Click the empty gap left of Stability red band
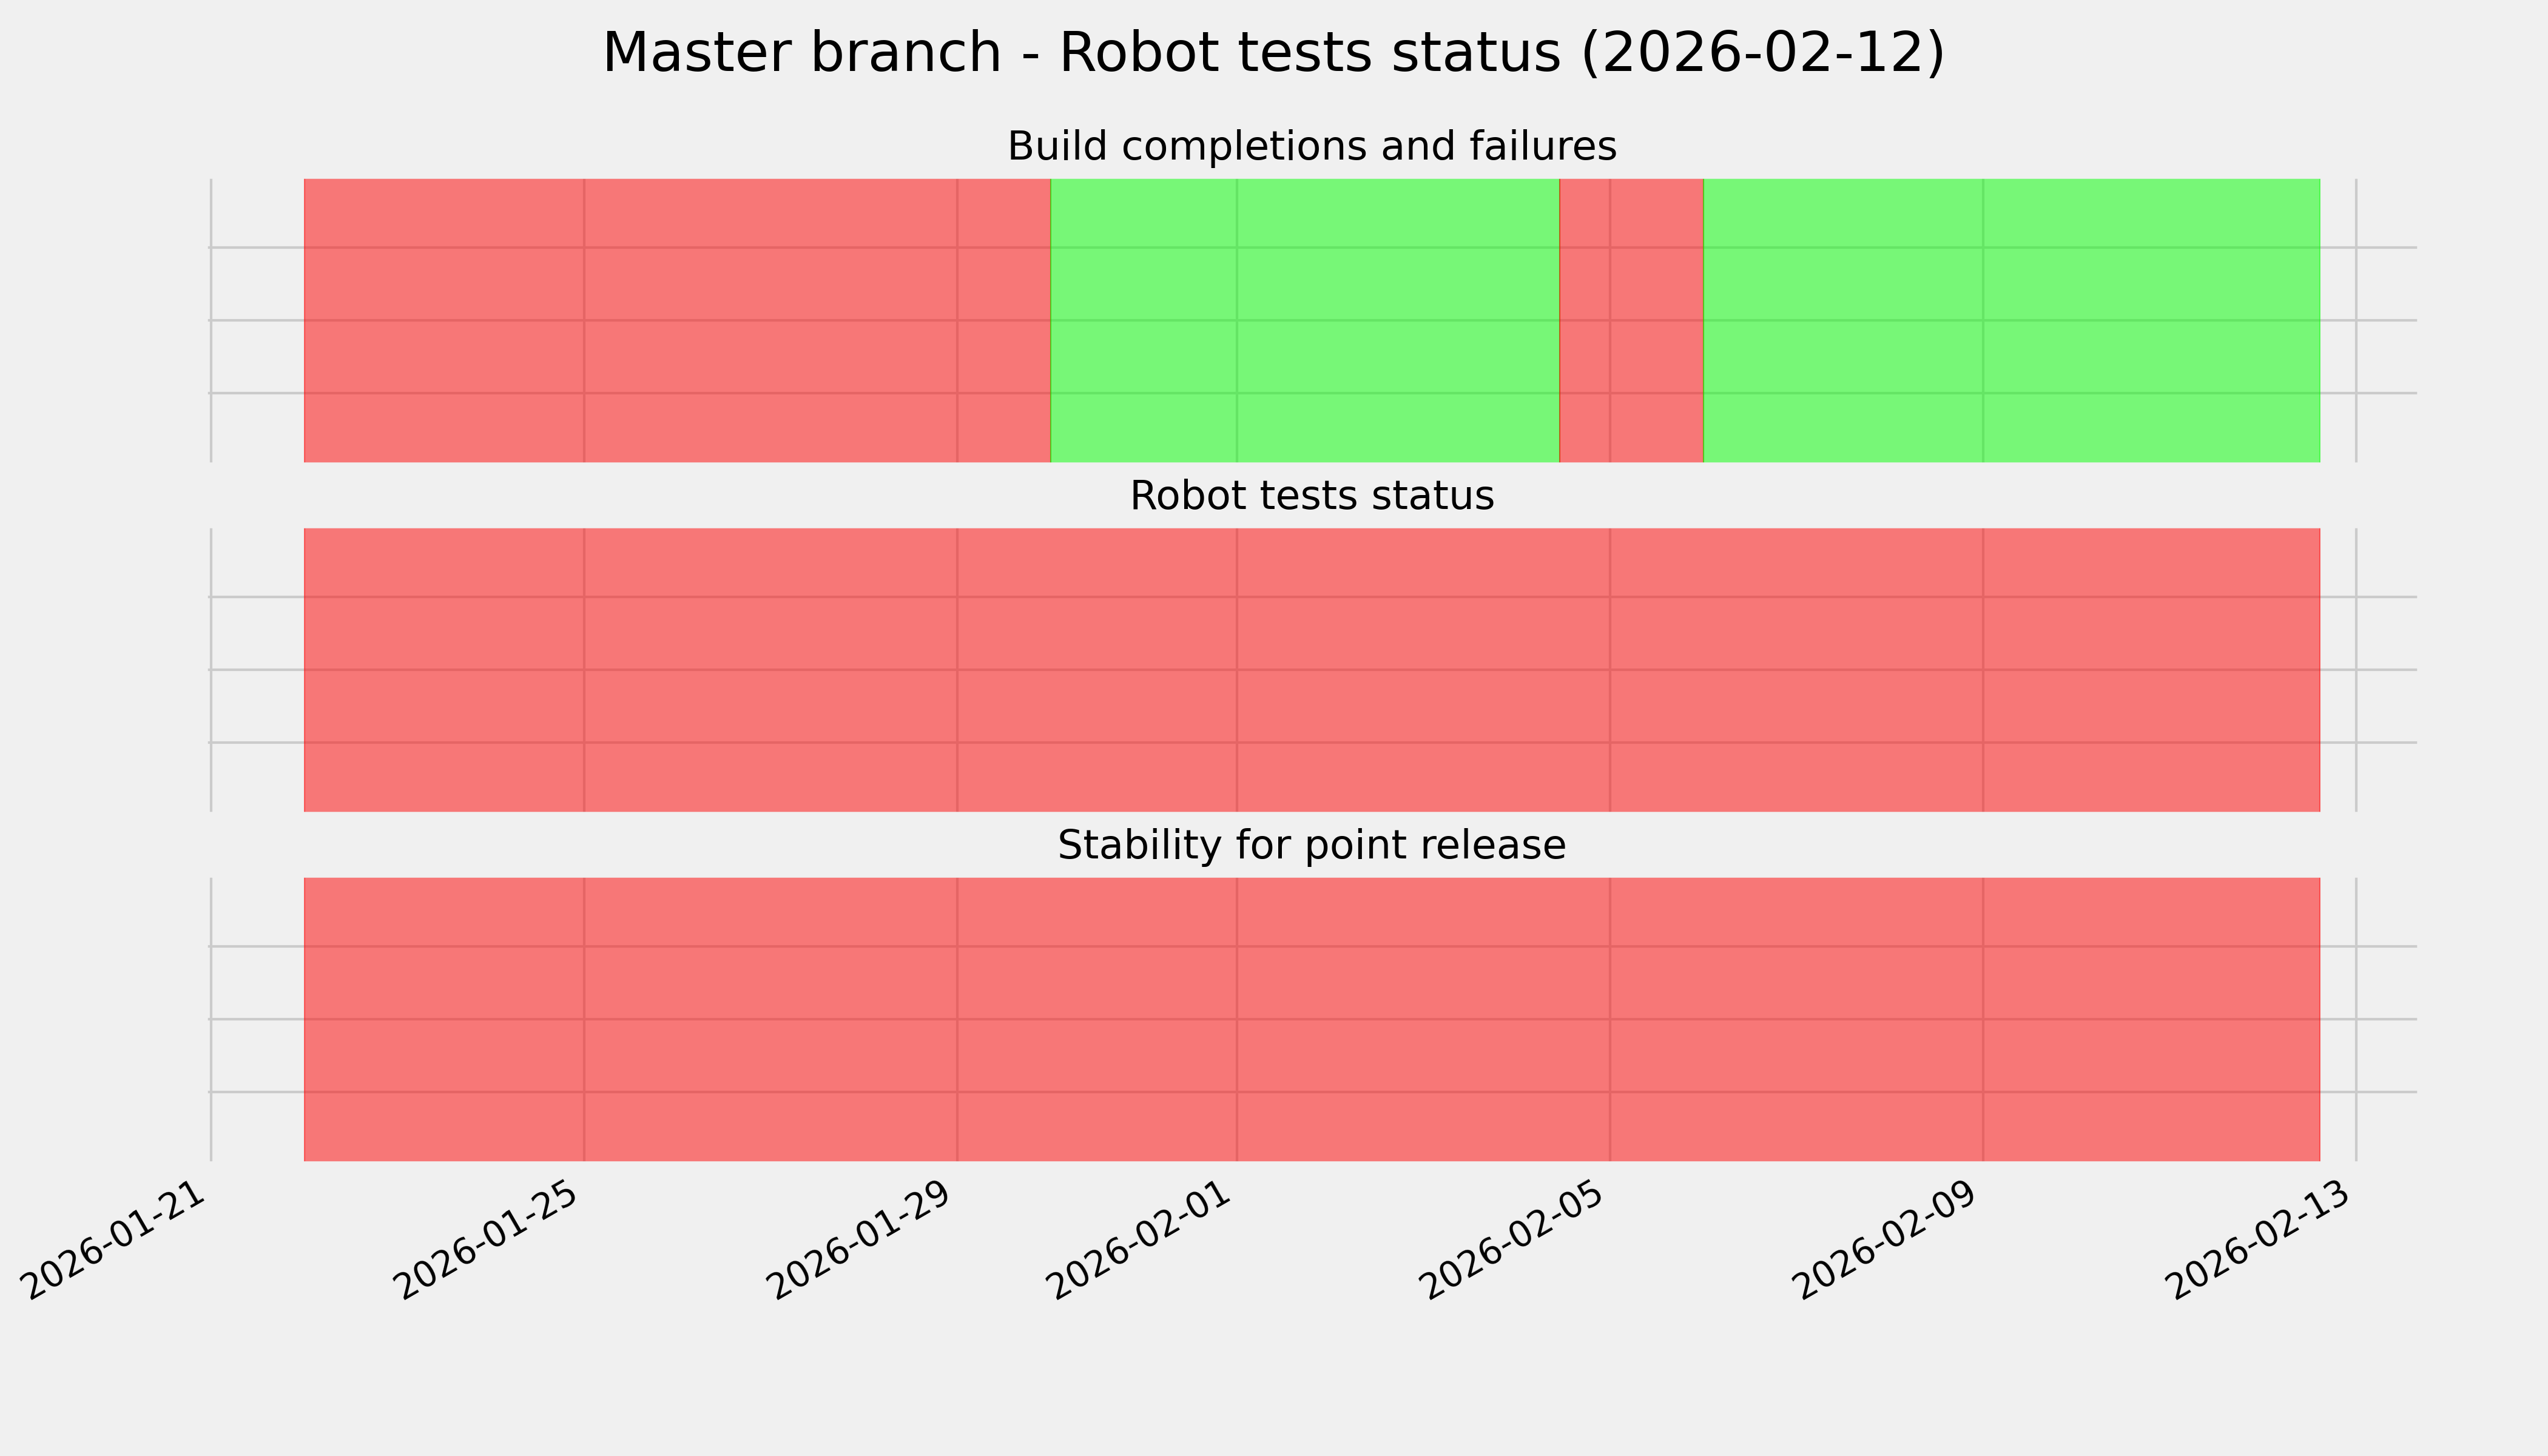Viewport: 2548px width, 1456px height. tap(257, 1019)
